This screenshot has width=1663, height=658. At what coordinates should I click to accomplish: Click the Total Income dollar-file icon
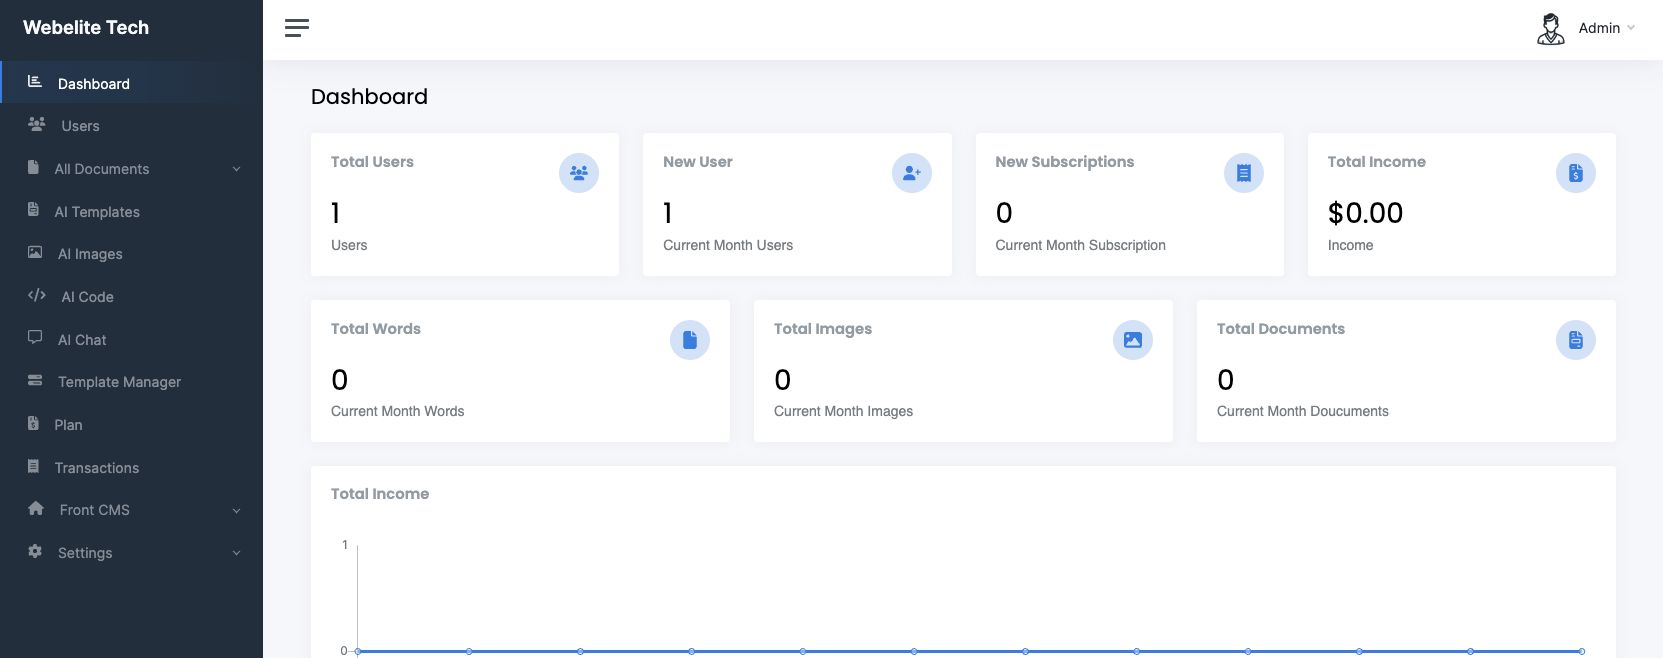tap(1575, 173)
